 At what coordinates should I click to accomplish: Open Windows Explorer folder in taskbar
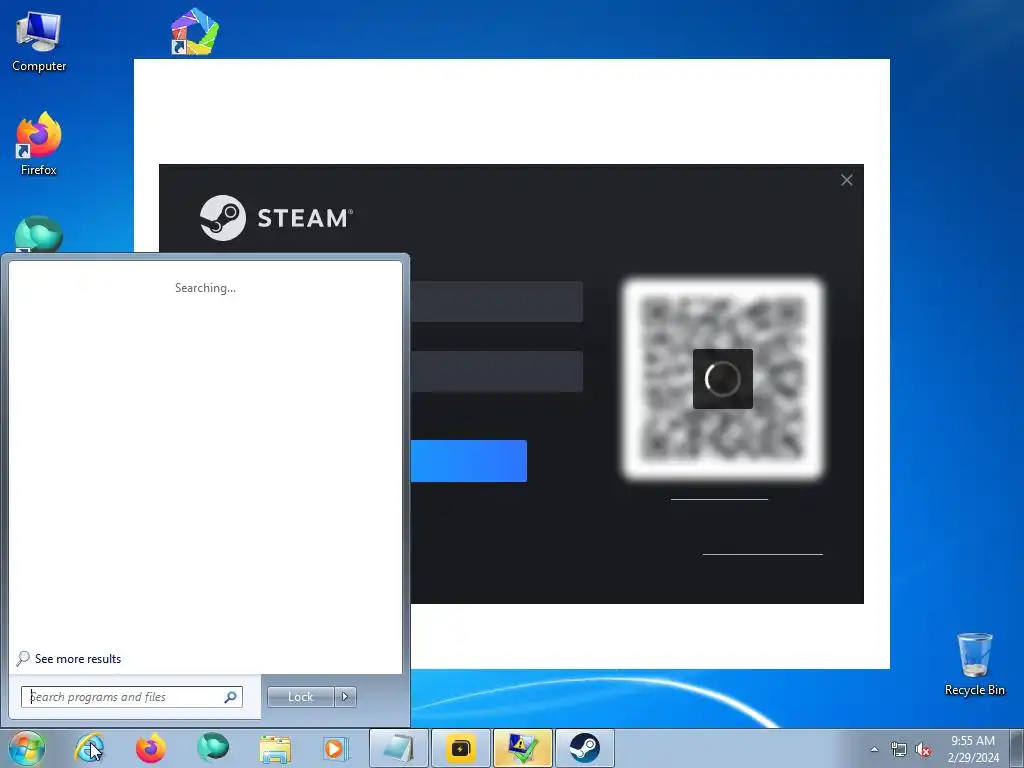[x=275, y=748]
